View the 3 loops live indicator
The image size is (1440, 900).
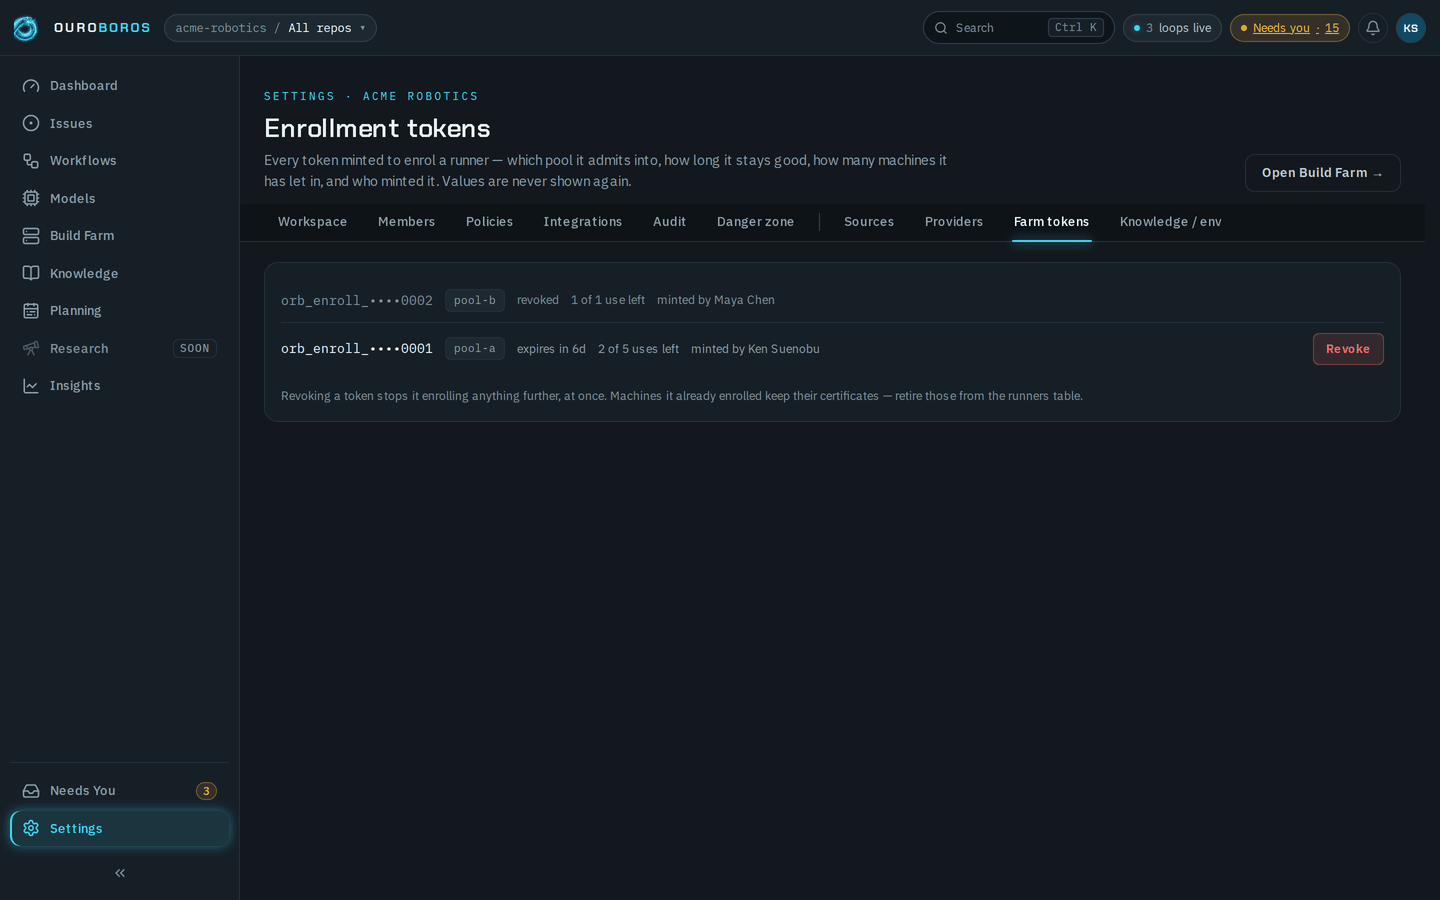click(1172, 28)
